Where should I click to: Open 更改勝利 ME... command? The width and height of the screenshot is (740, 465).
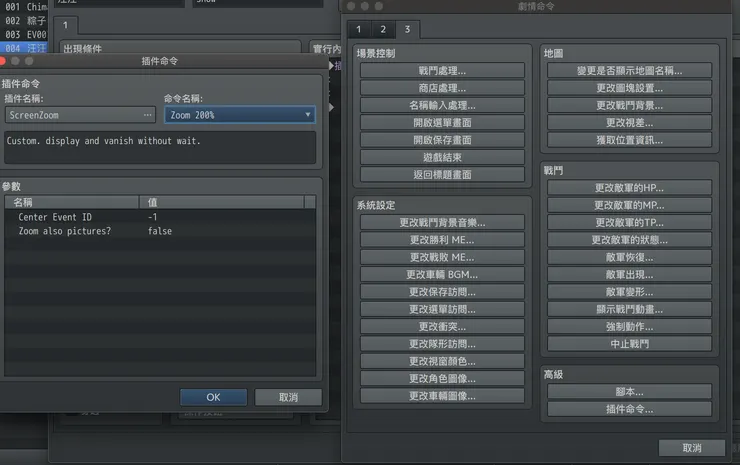pos(442,240)
